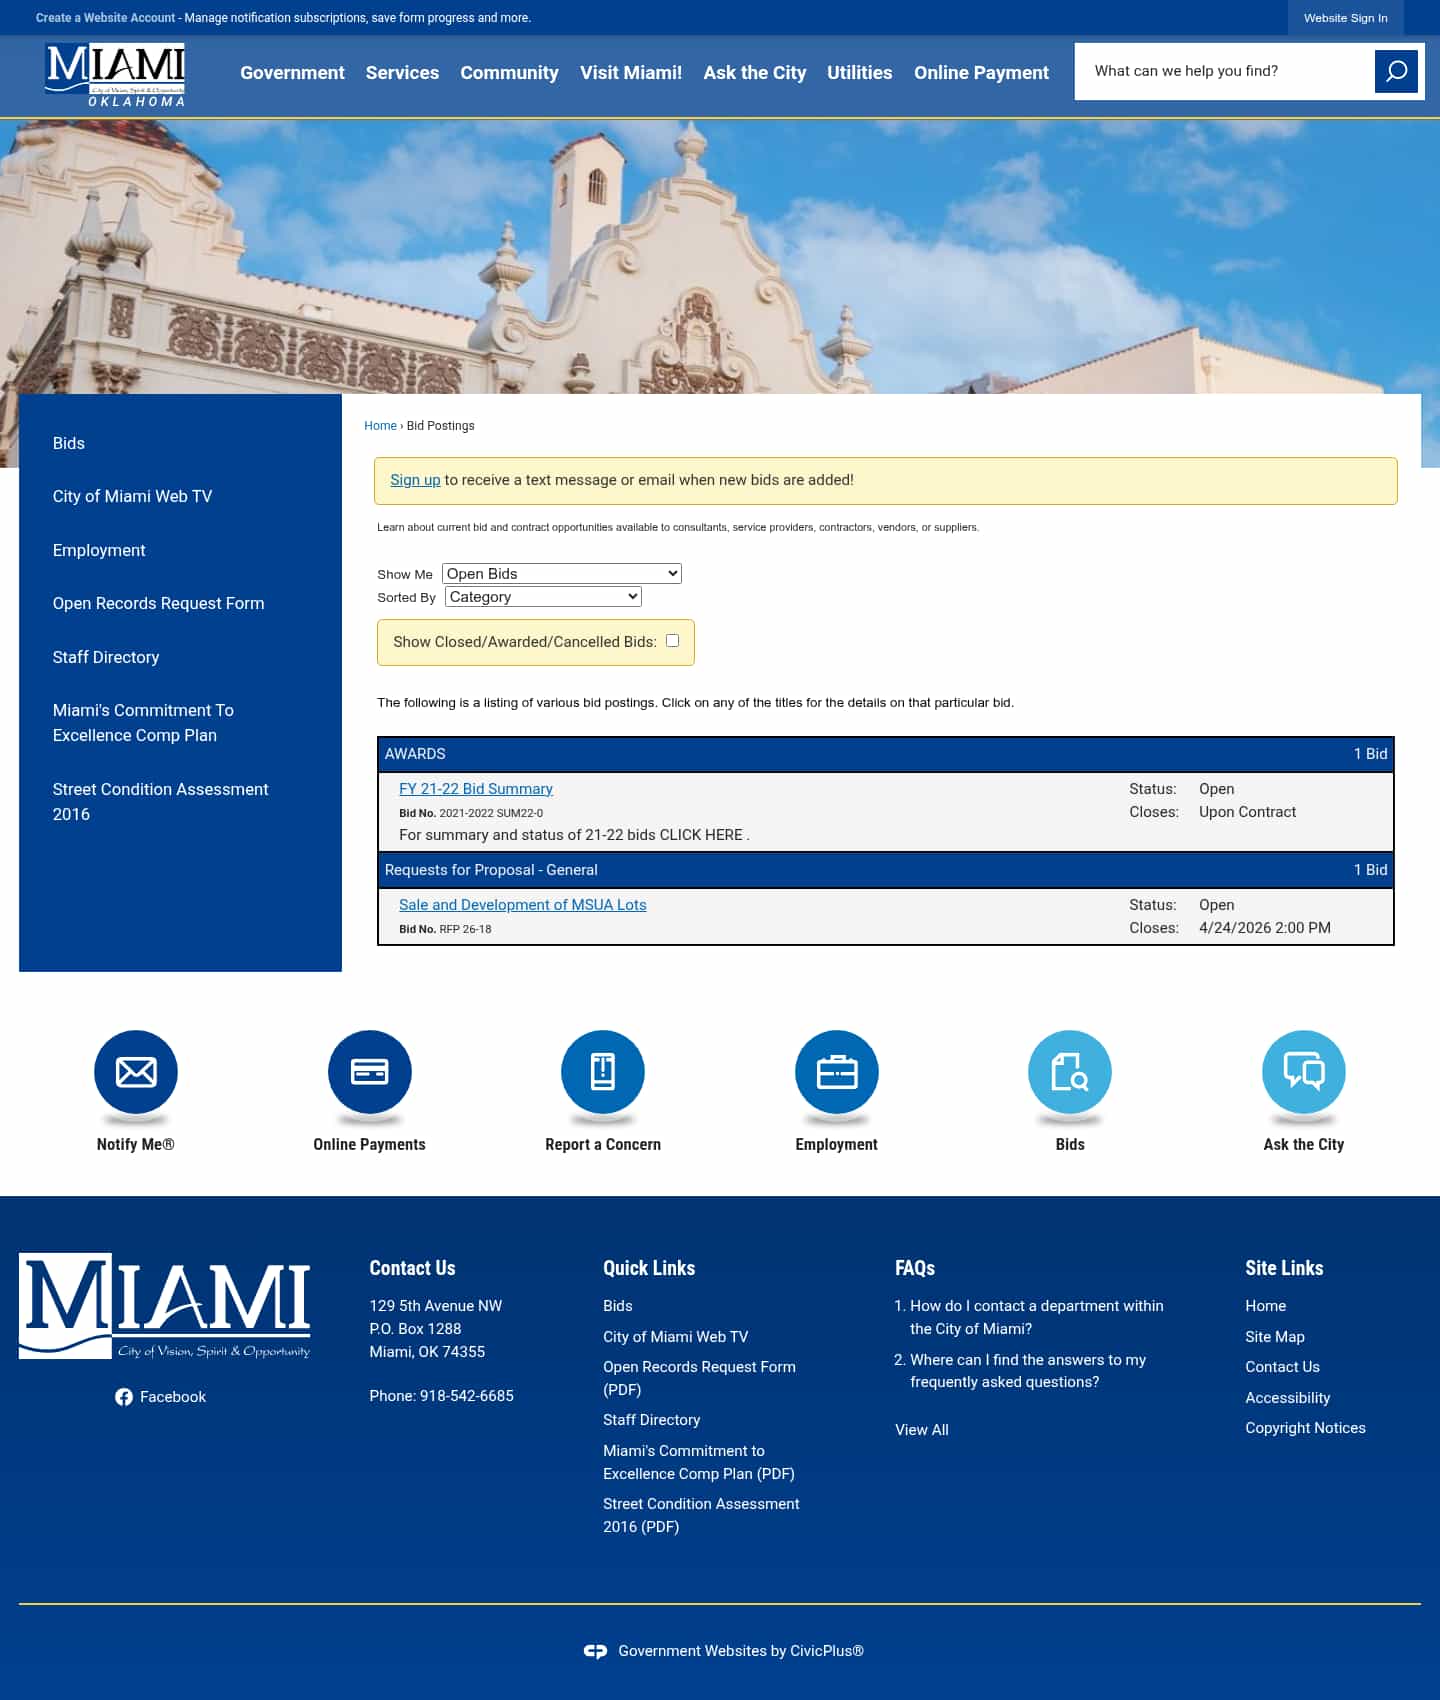Select the Utilities navigation menu item
1440x1700 pixels.
point(859,73)
